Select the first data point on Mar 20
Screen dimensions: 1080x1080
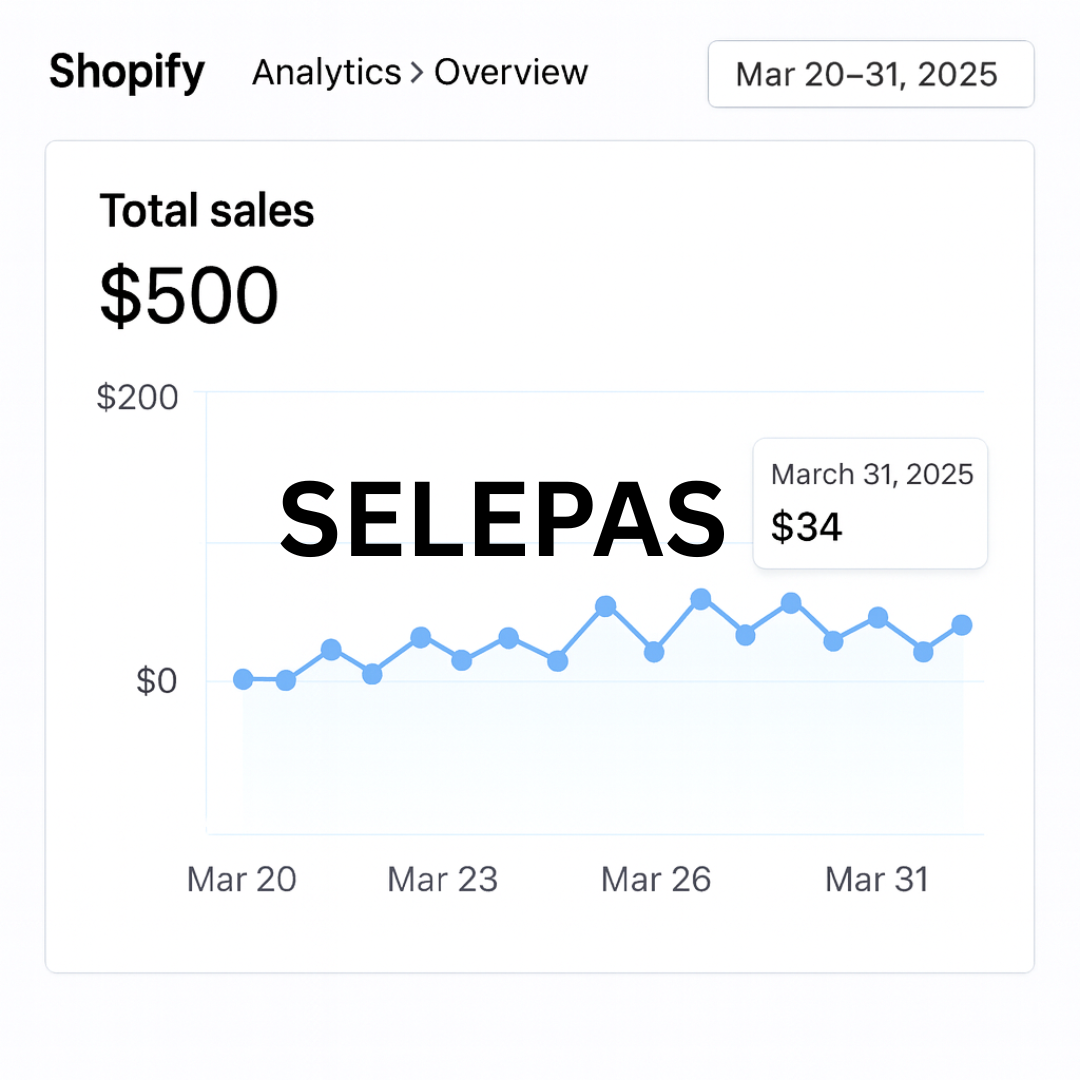point(243,679)
